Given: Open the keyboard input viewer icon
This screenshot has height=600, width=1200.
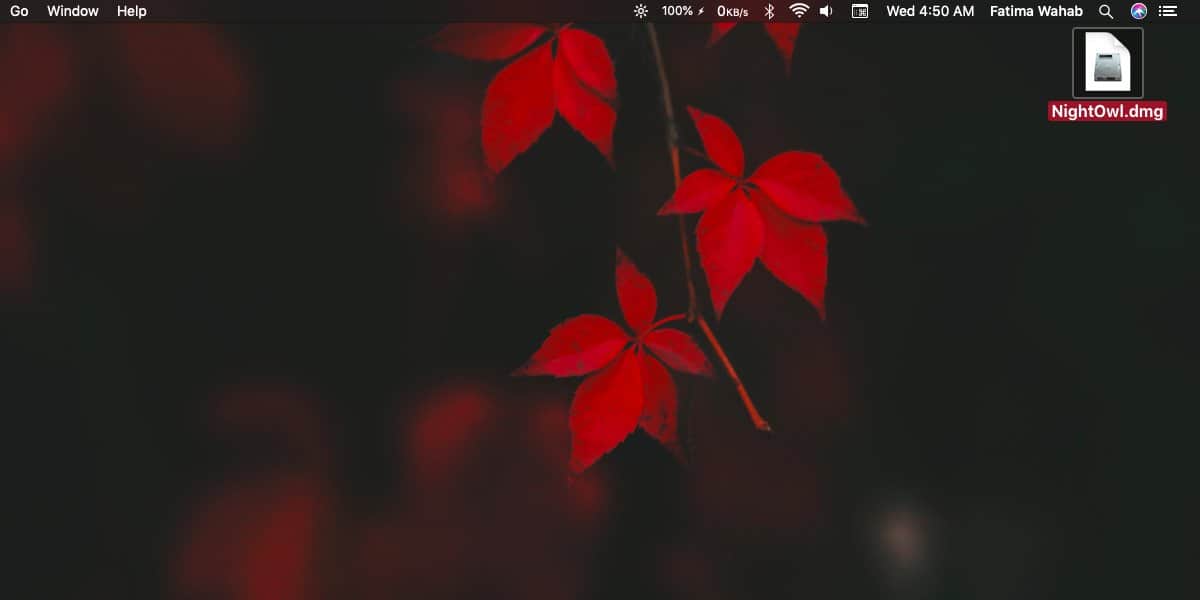Looking at the screenshot, I should click(x=860, y=11).
